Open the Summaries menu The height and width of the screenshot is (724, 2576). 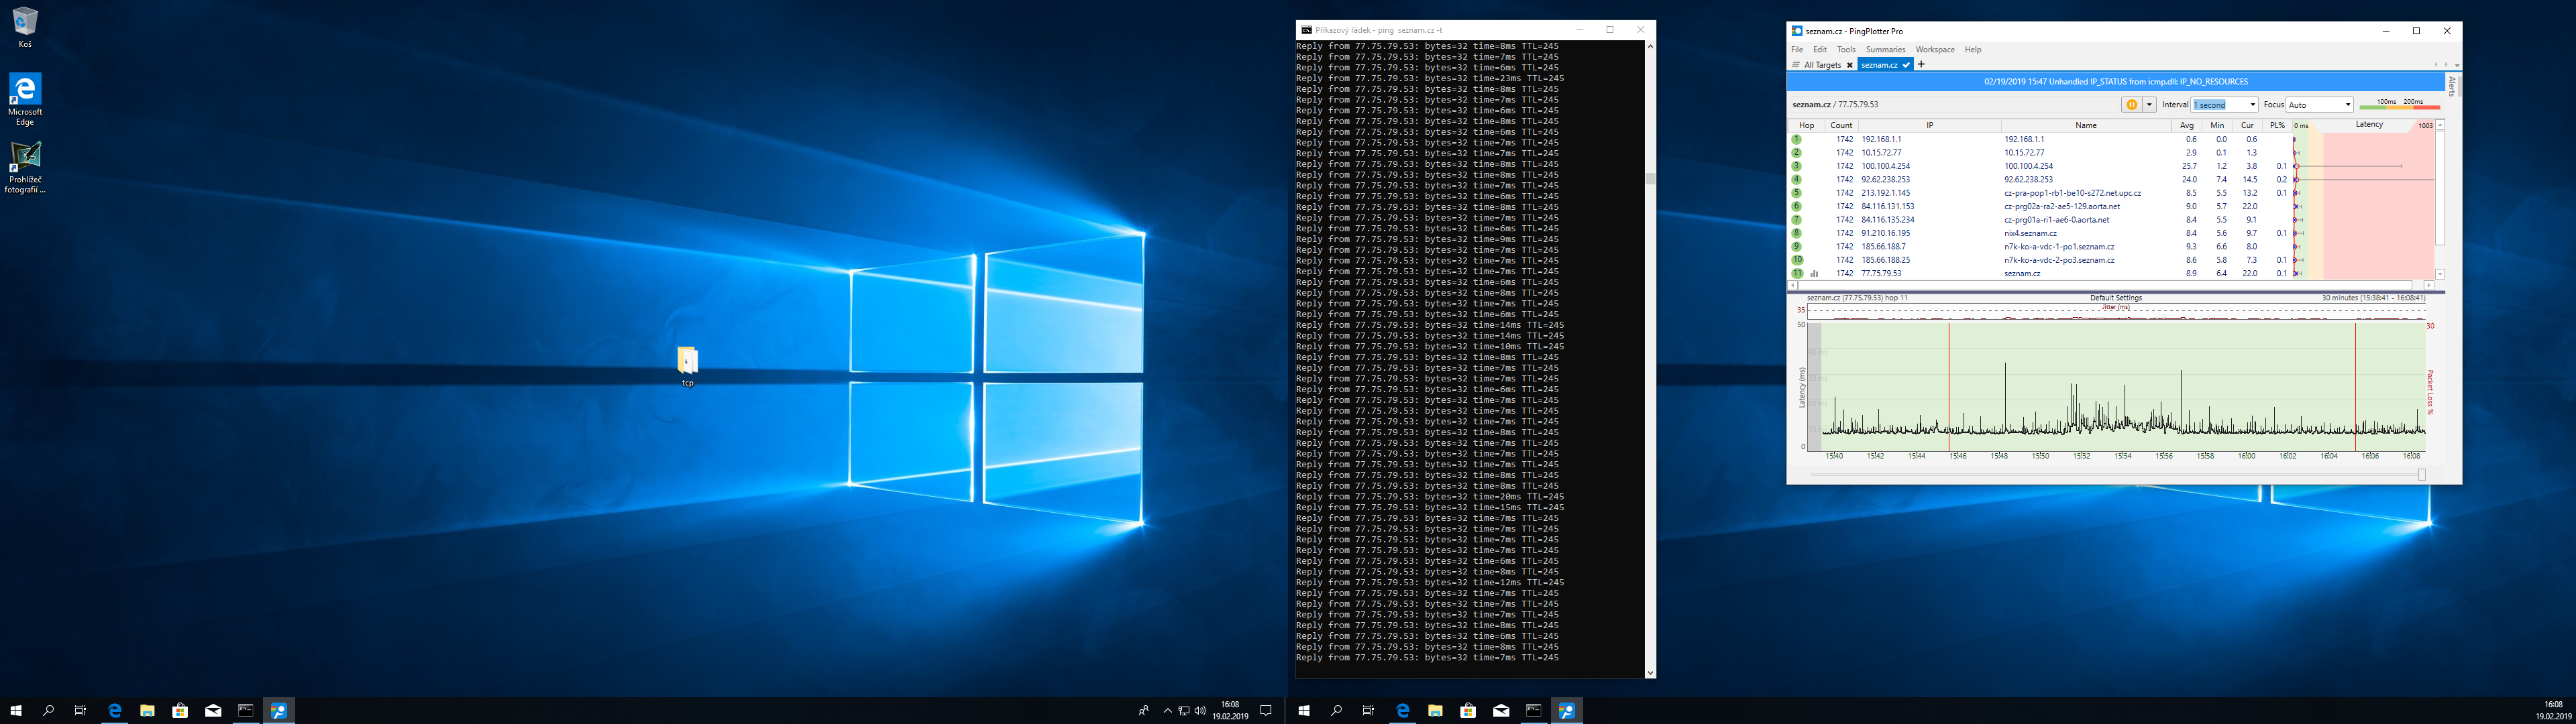pyautogui.click(x=1885, y=49)
